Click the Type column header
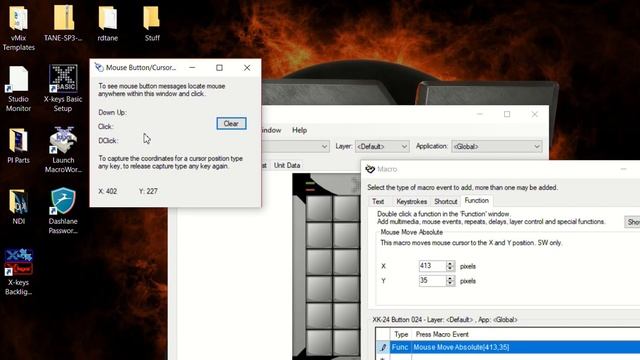640x360 pixels. [x=401, y=334]
